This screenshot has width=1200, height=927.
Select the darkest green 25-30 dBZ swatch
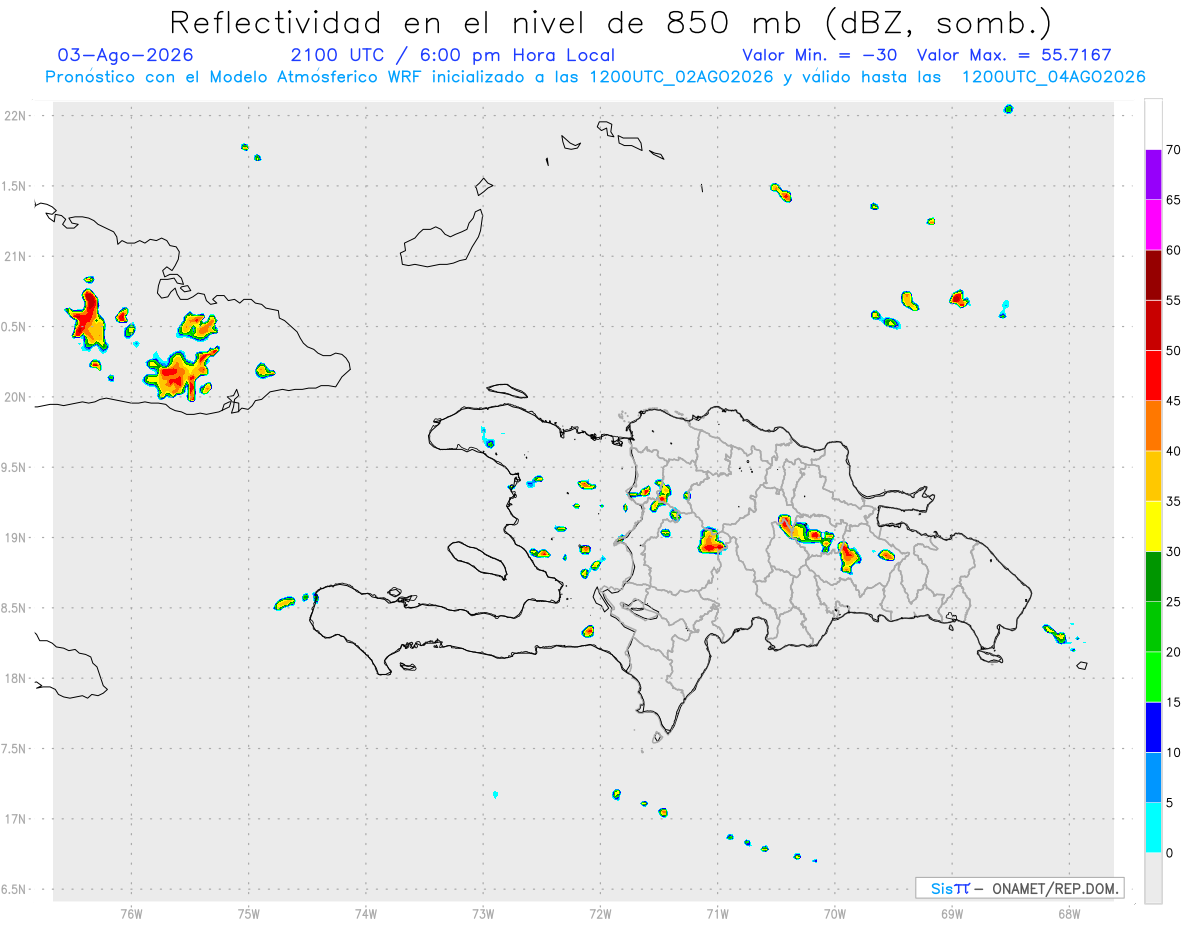[x=1153, y=577]
